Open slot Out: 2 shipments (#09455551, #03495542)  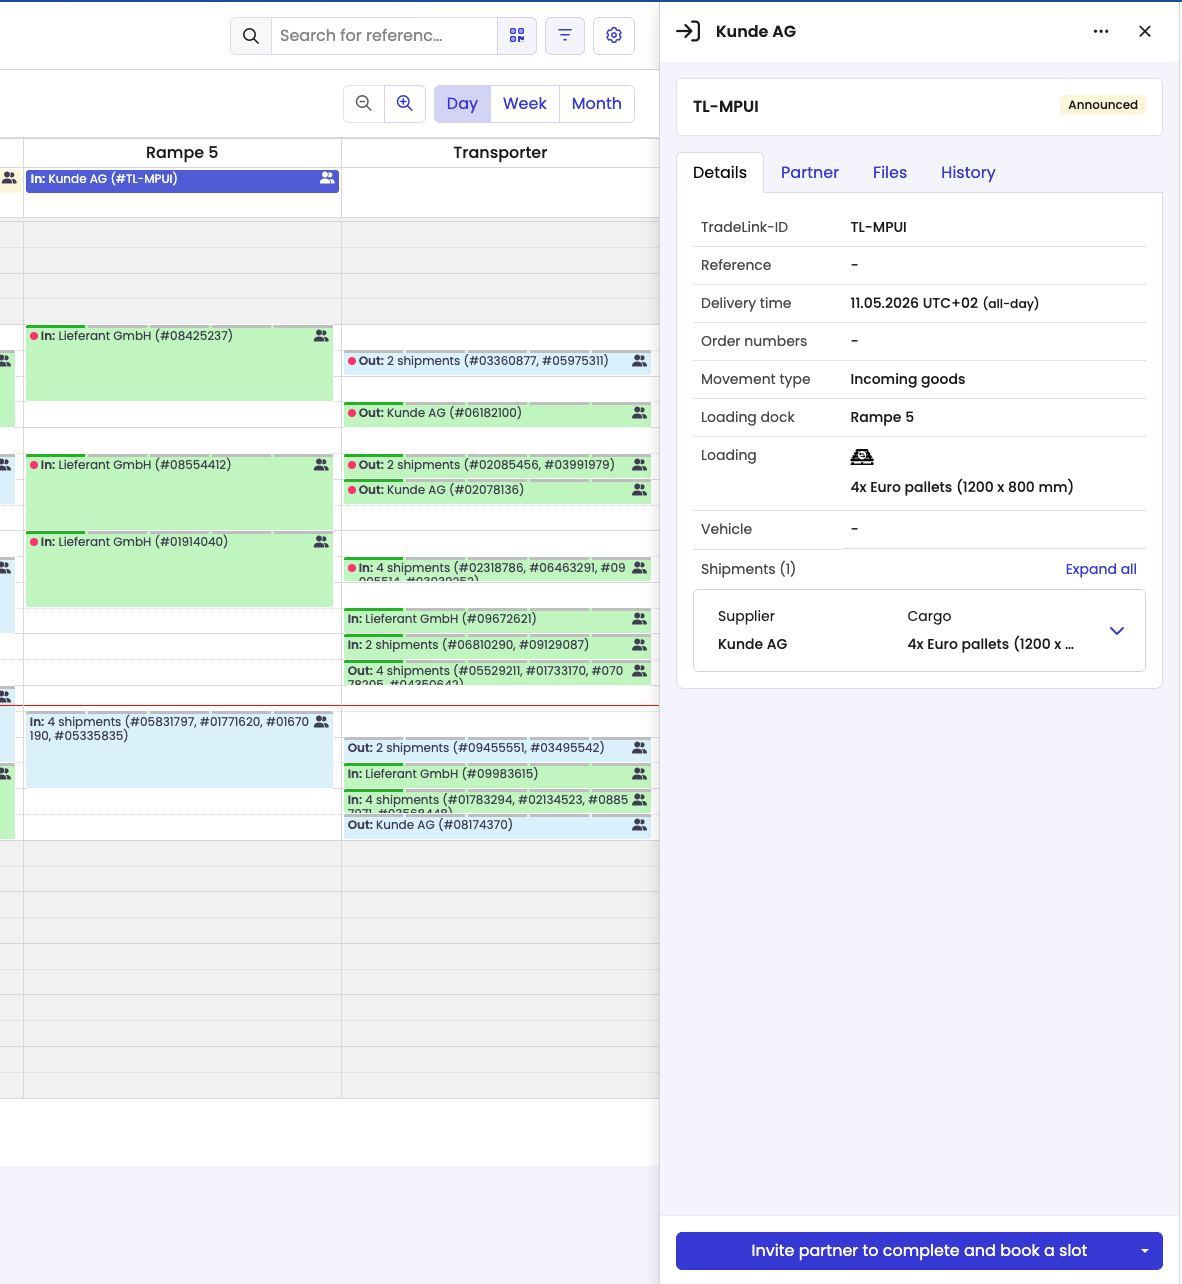point(498,750)
